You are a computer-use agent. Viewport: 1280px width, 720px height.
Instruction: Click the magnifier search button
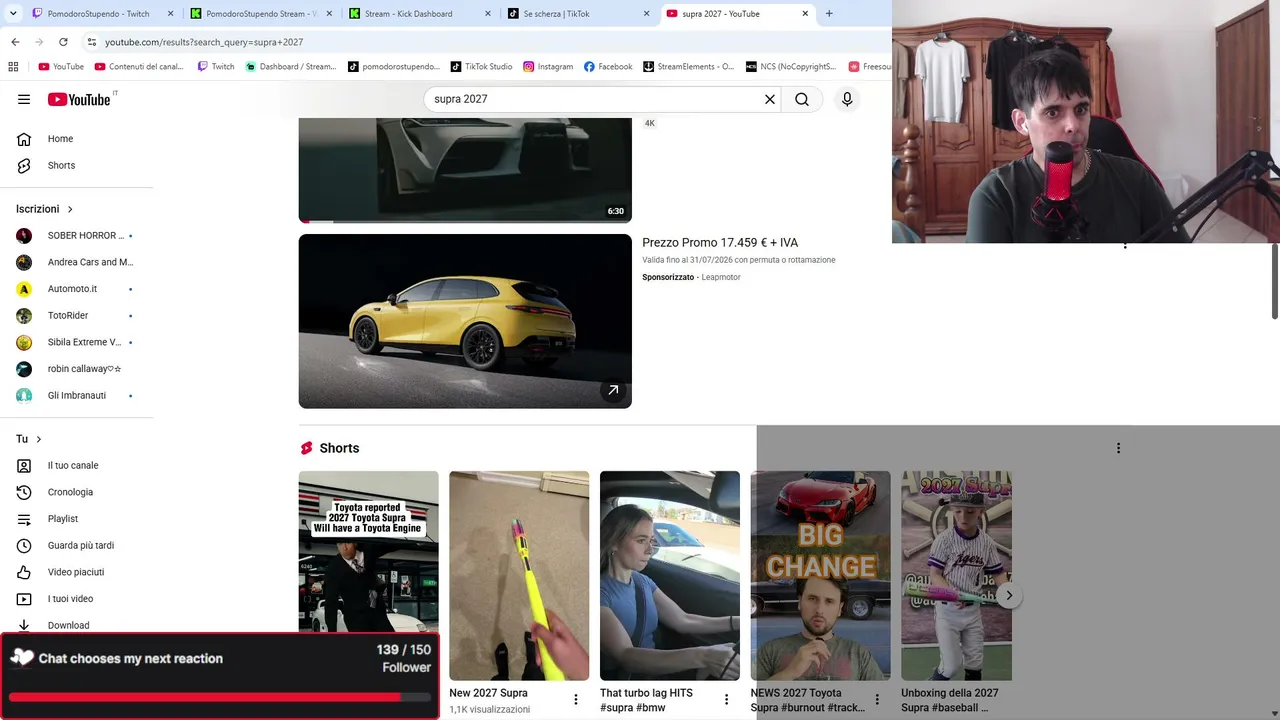pyautogui.click(x=802, y=99)
